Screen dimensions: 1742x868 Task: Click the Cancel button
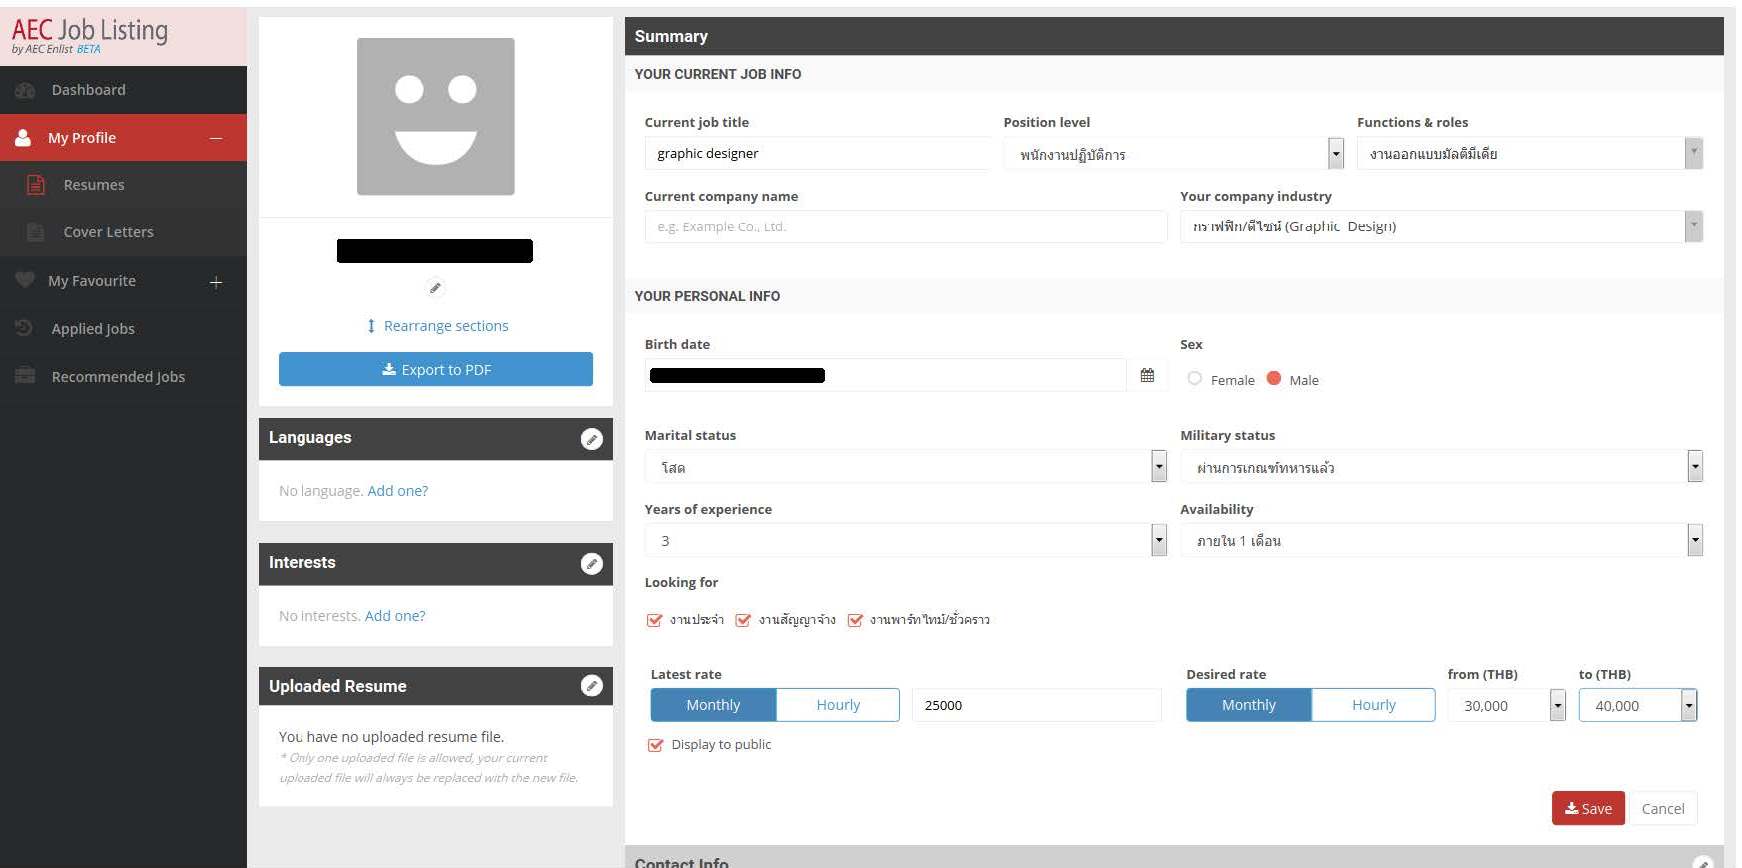(x=1663, y=808)
